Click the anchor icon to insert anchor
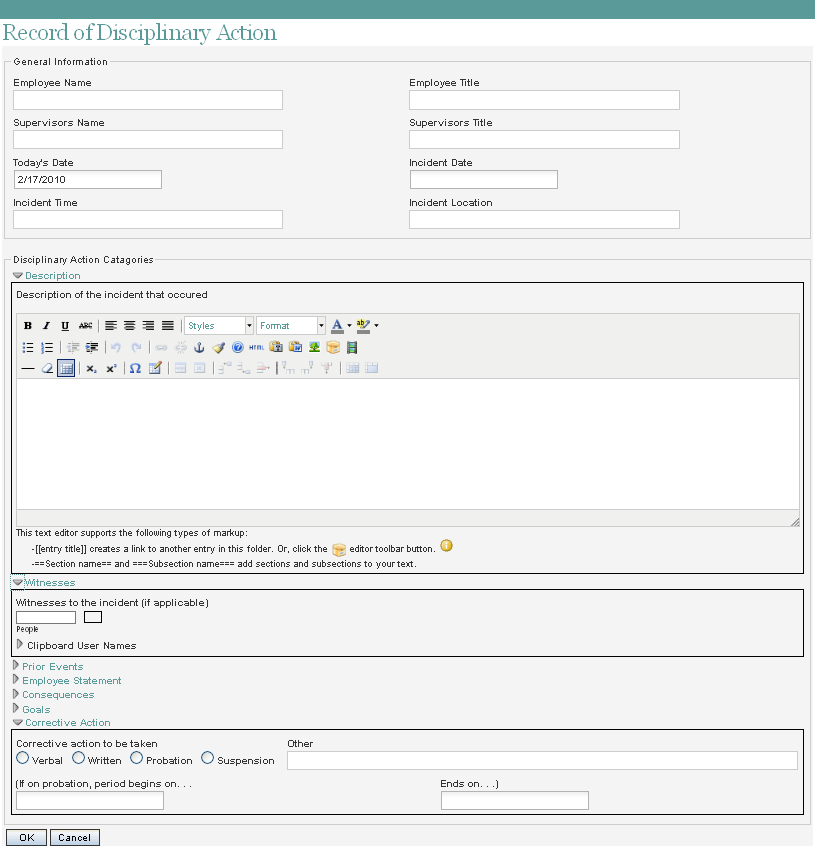Image resolution: width=815 pixels, height=850 pixels. pos(200,347)
